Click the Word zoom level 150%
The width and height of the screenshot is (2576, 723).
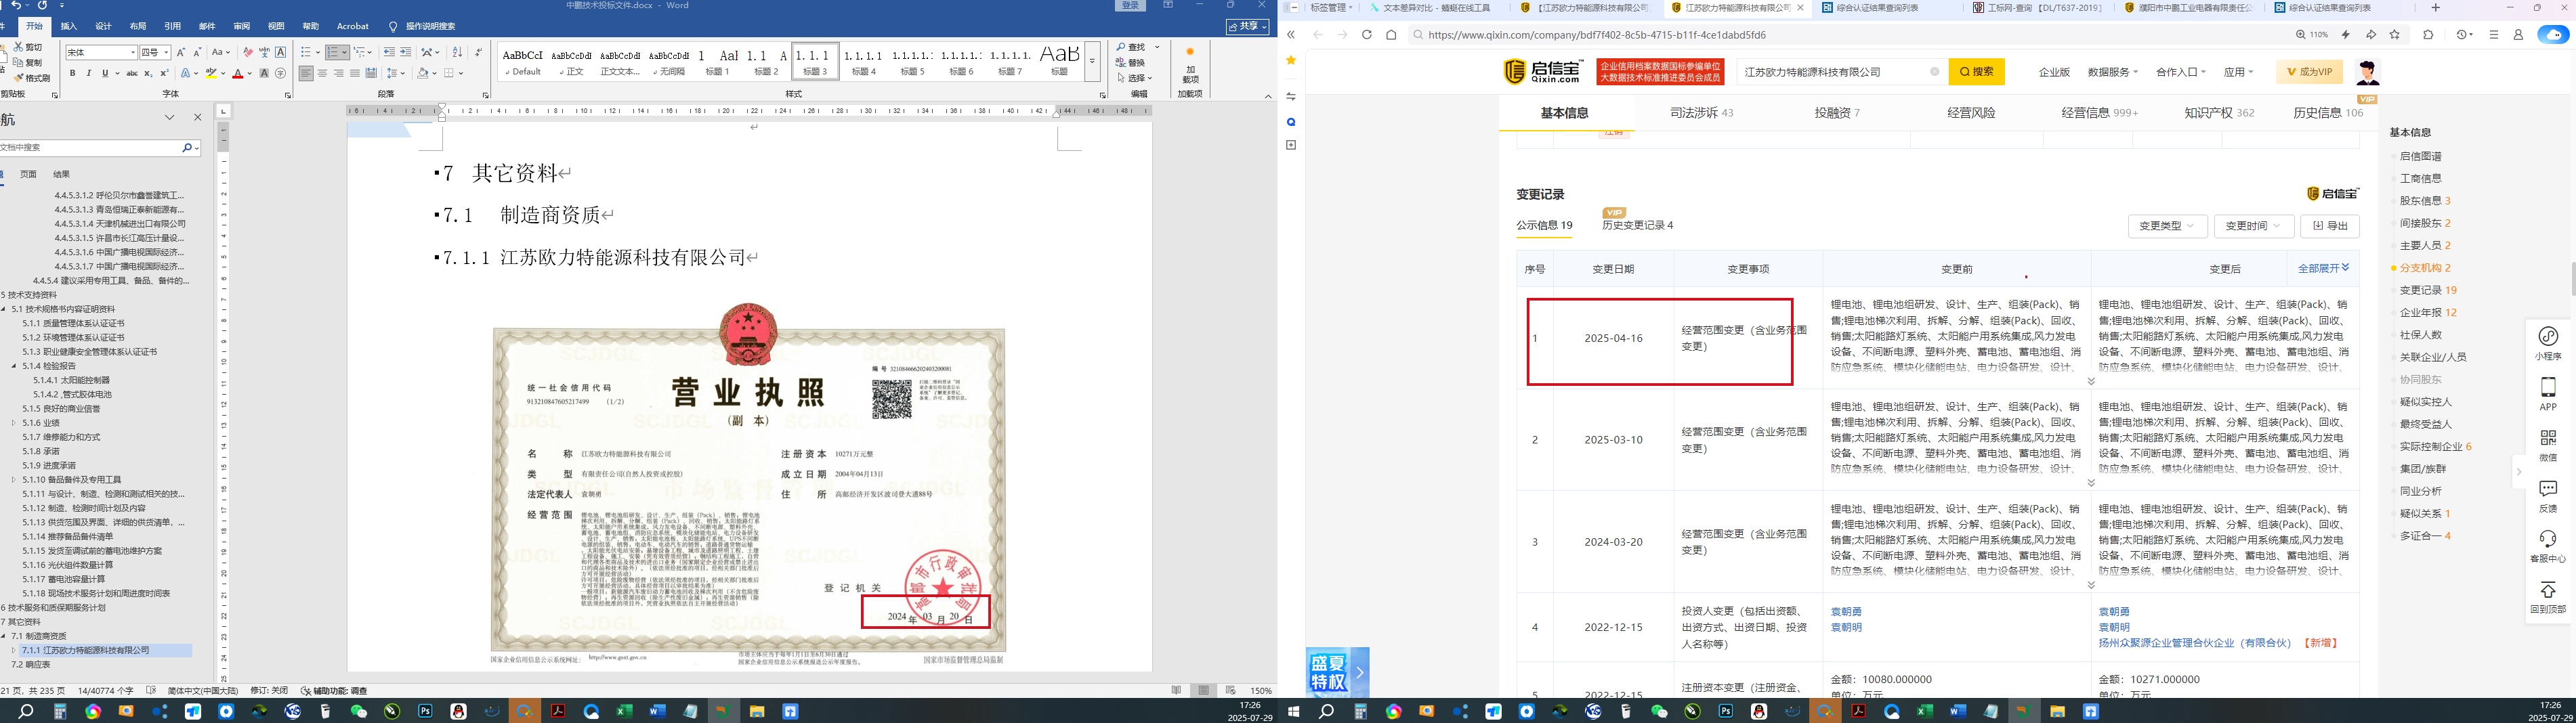(1261, 691)
